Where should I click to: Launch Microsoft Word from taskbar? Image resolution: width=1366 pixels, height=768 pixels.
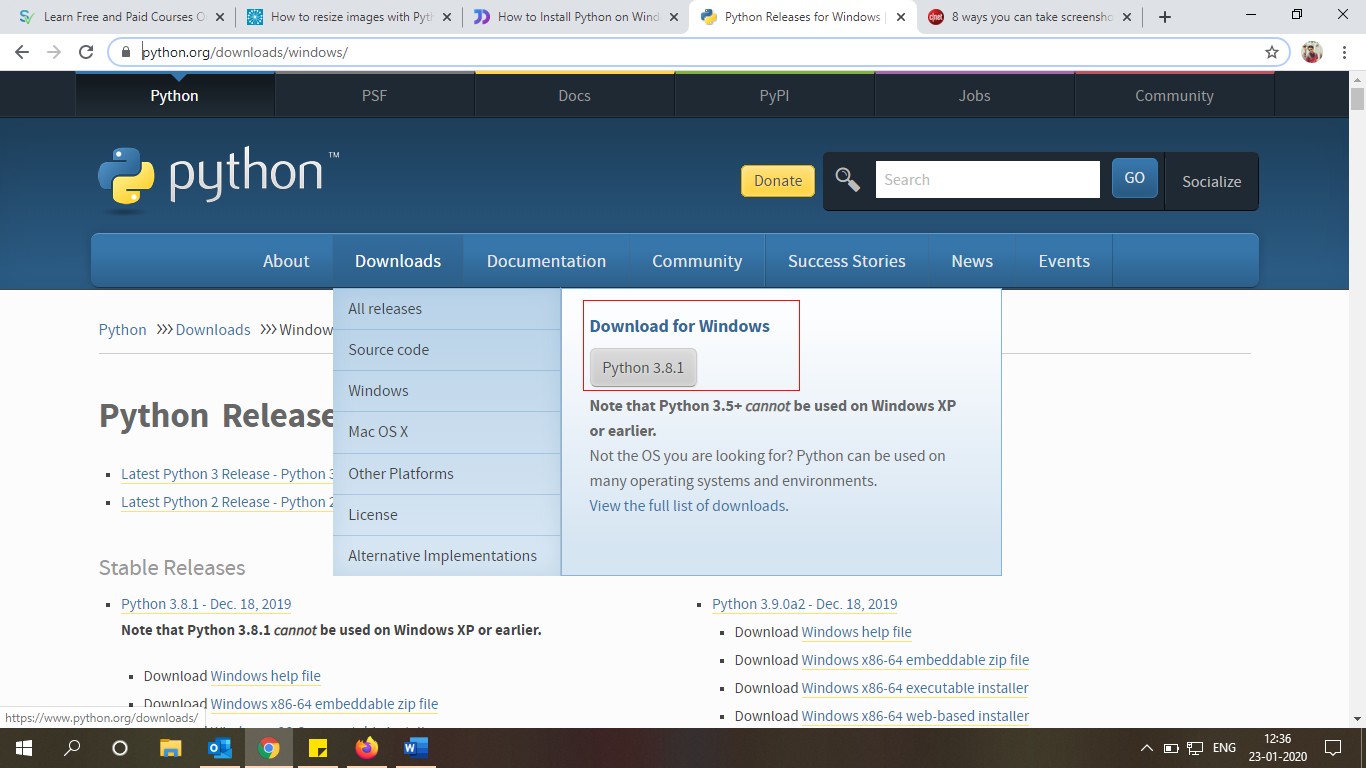[416, 747]
